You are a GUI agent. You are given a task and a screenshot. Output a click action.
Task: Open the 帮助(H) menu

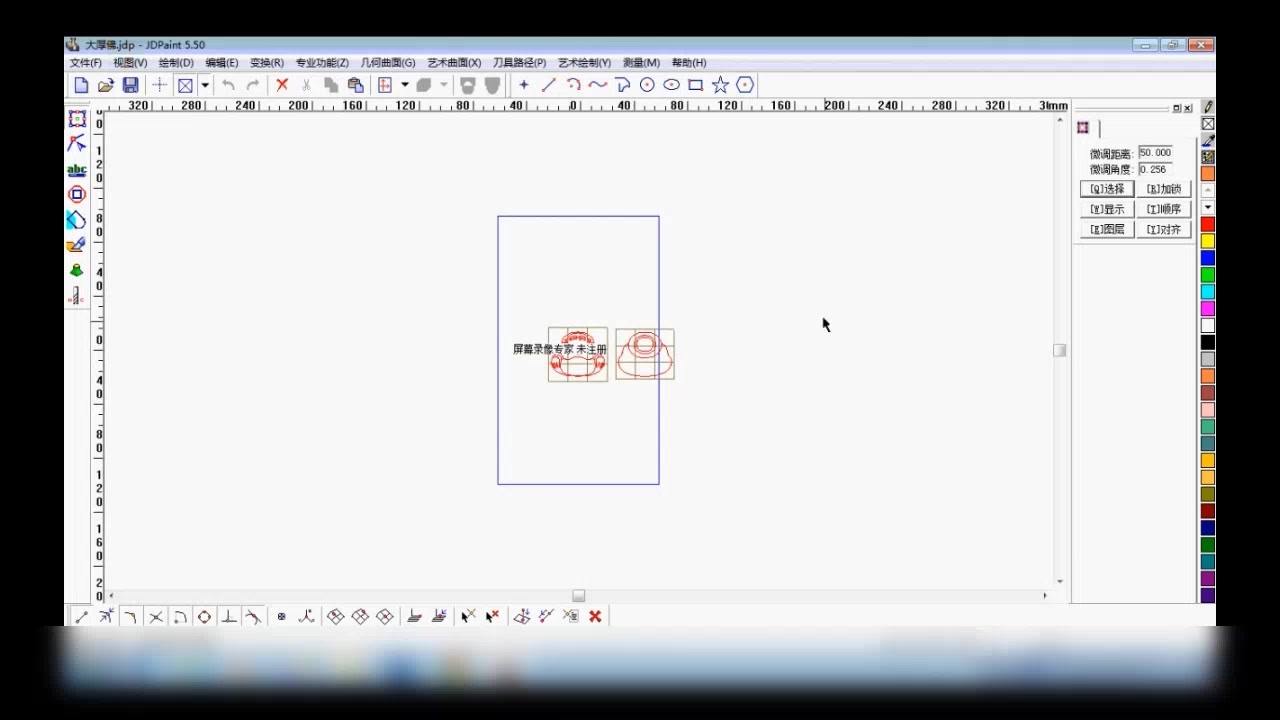(x=689, y=63)
